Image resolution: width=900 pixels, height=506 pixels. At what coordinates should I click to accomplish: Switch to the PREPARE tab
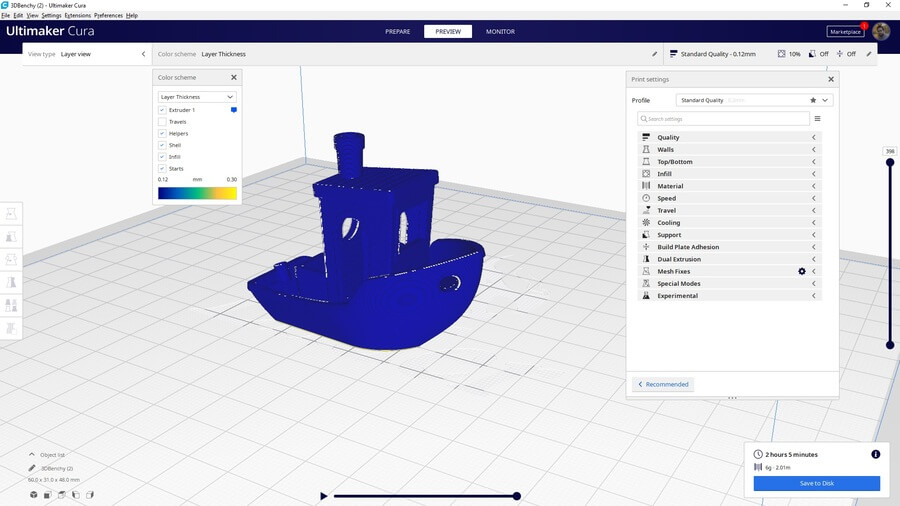[x=398, y=31]
